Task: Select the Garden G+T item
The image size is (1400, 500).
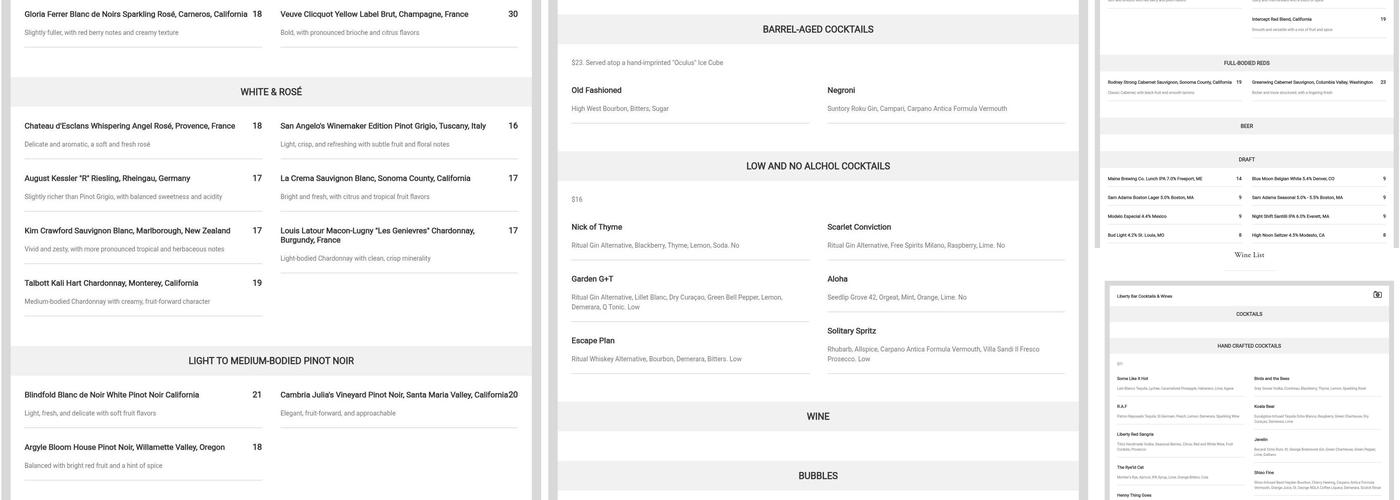Action: [x=592, y=279]
